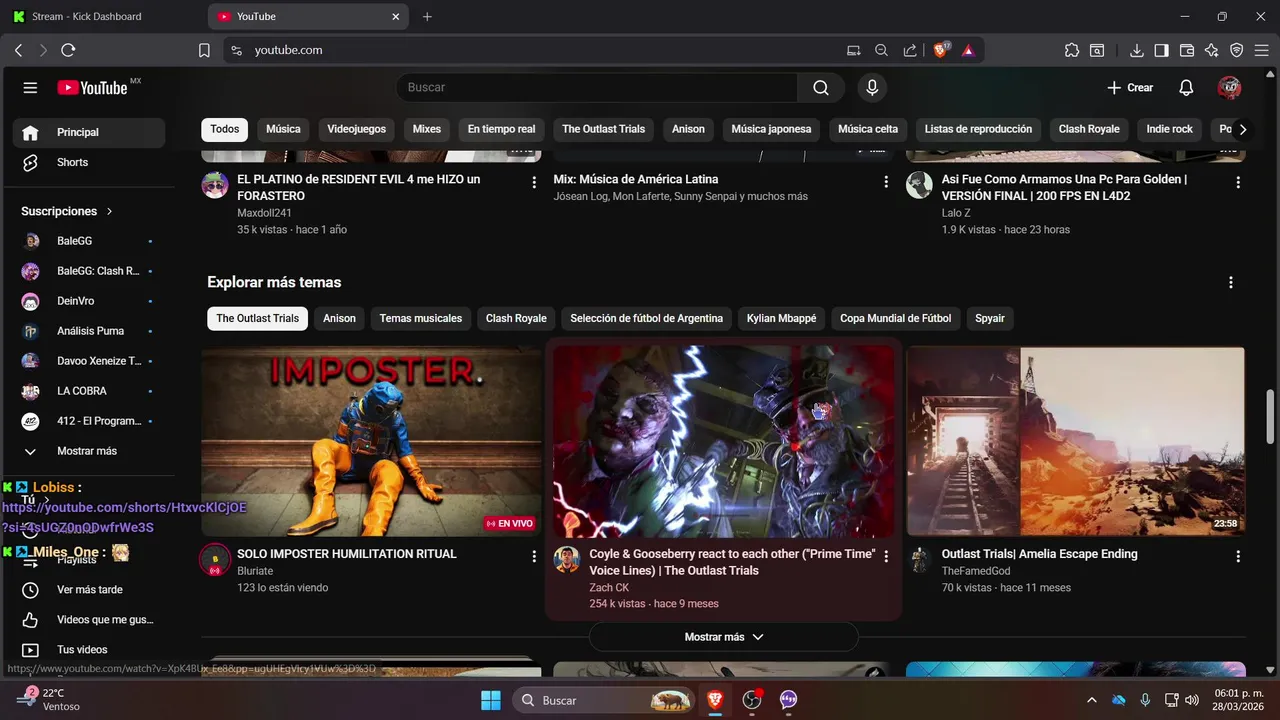Select Selección de fútbol de Argentina tab
1280x720 pixels.
[646, 318]
